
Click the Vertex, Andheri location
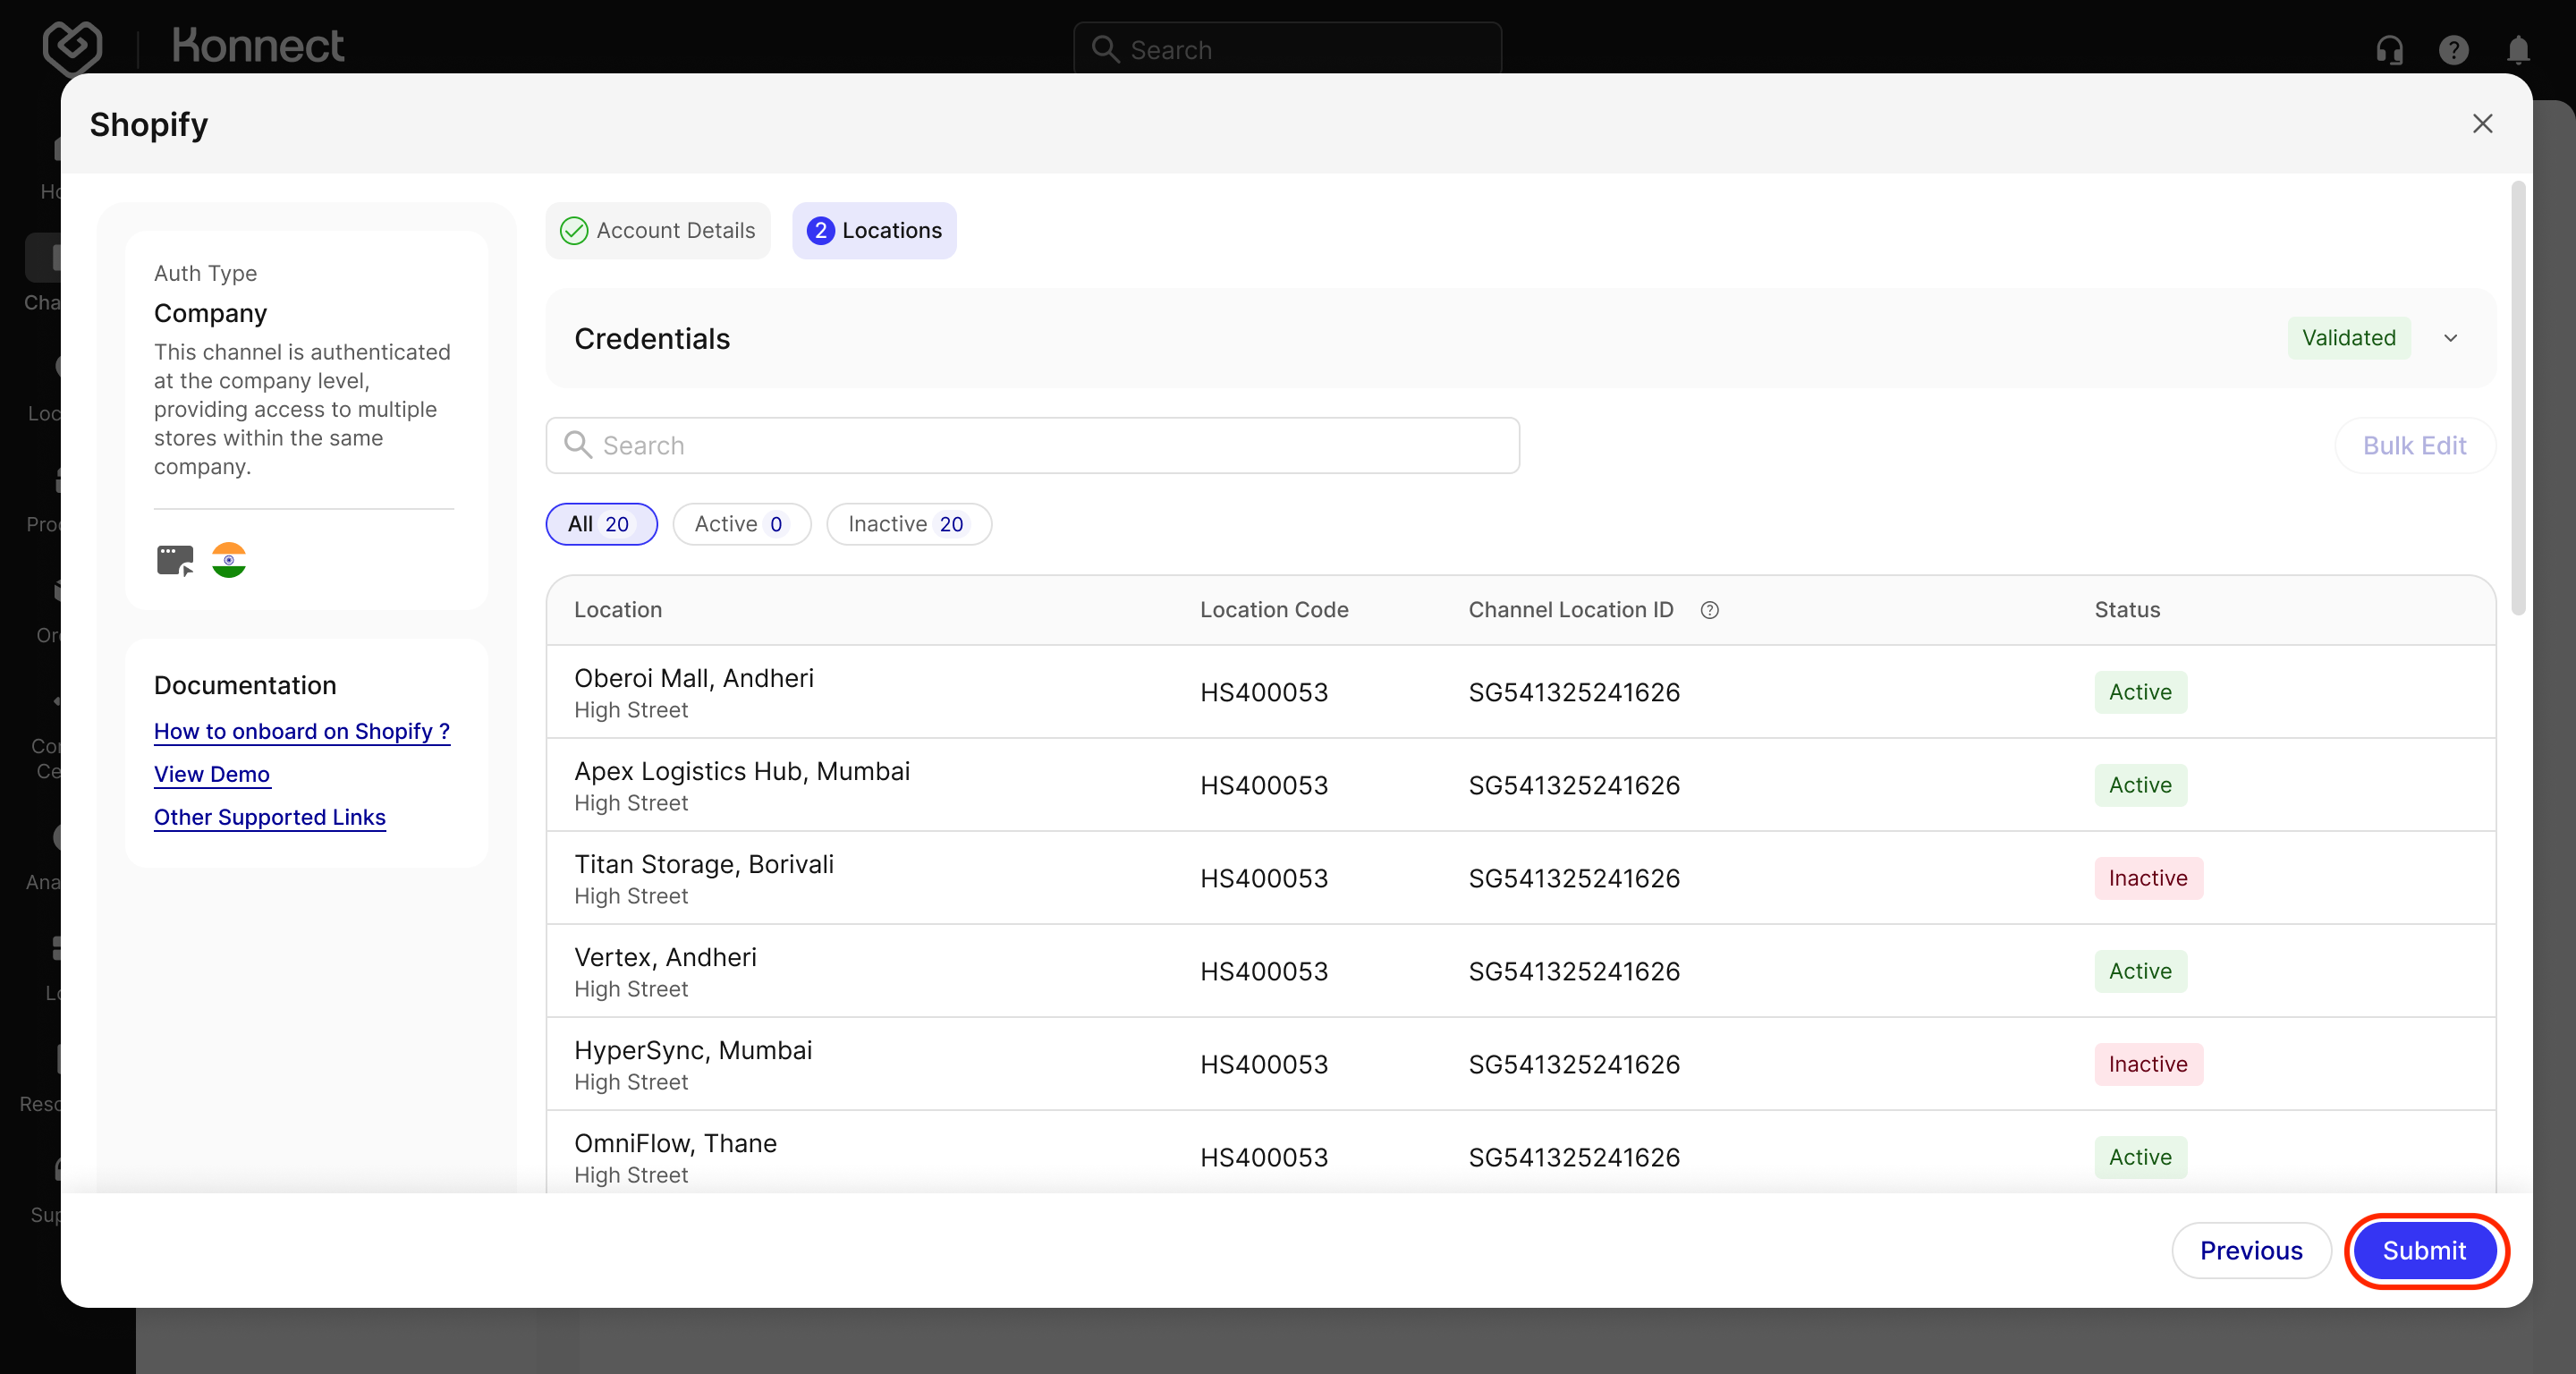coord(666,957)
